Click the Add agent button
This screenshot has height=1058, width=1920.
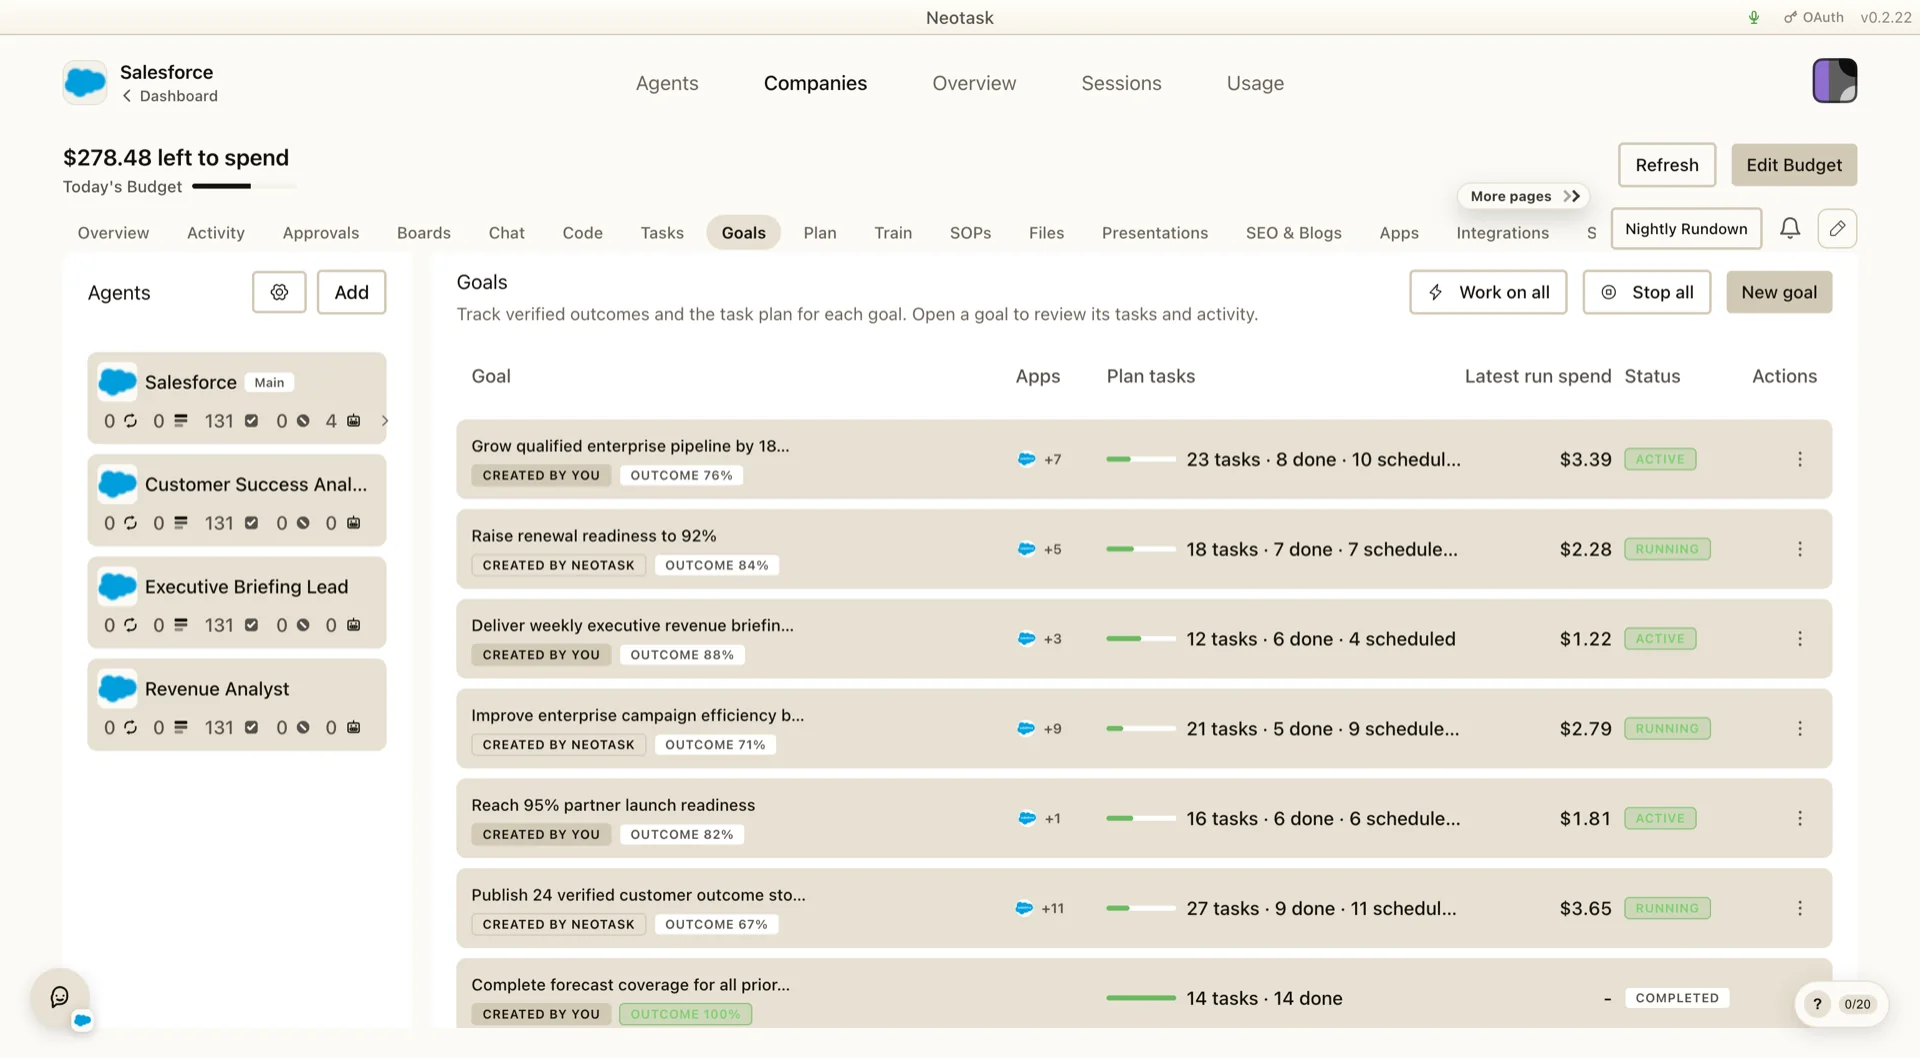pos(351,292)
